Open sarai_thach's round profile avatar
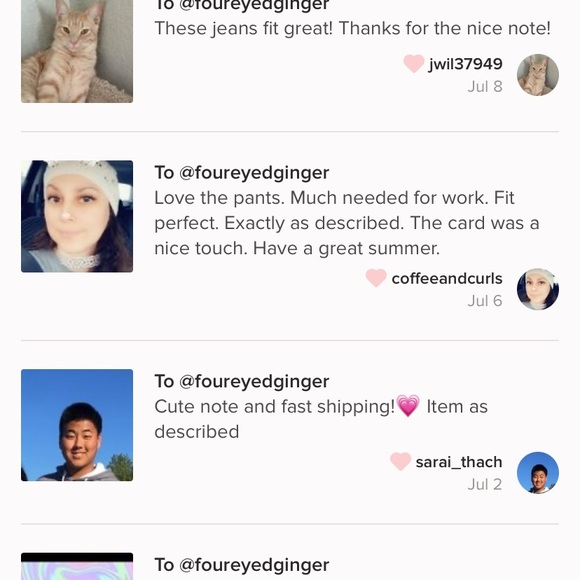Viewport: 580px width, 580px height. 537,473
